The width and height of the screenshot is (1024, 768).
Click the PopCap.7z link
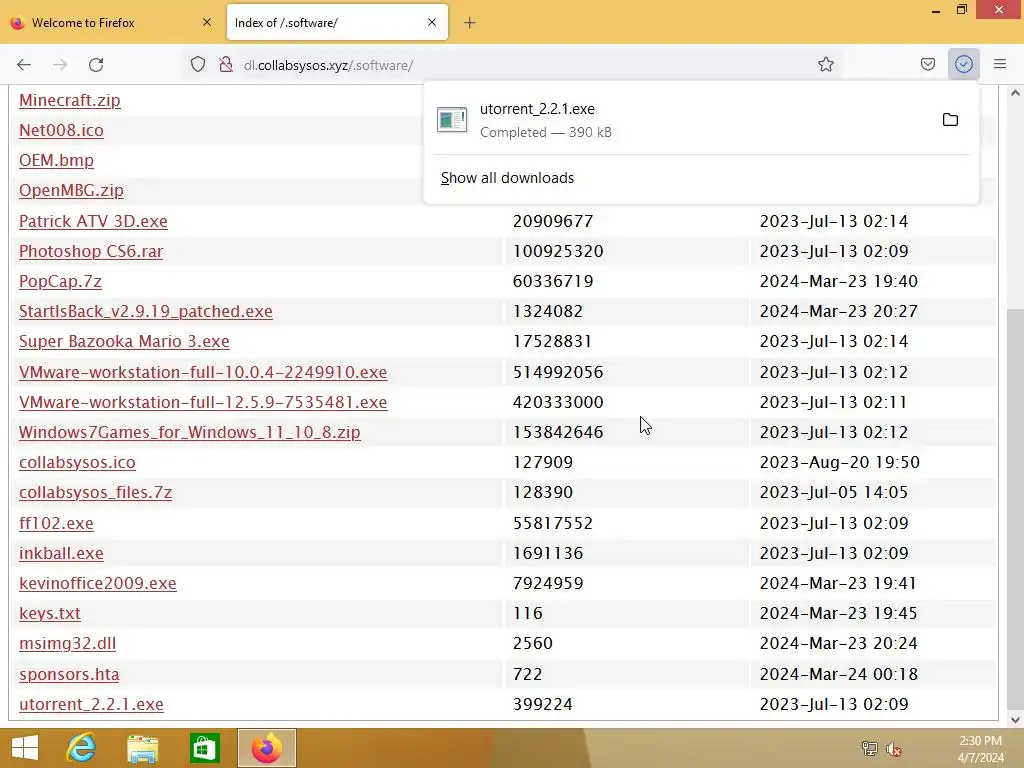pyautogui.click(x=60, y=281)
